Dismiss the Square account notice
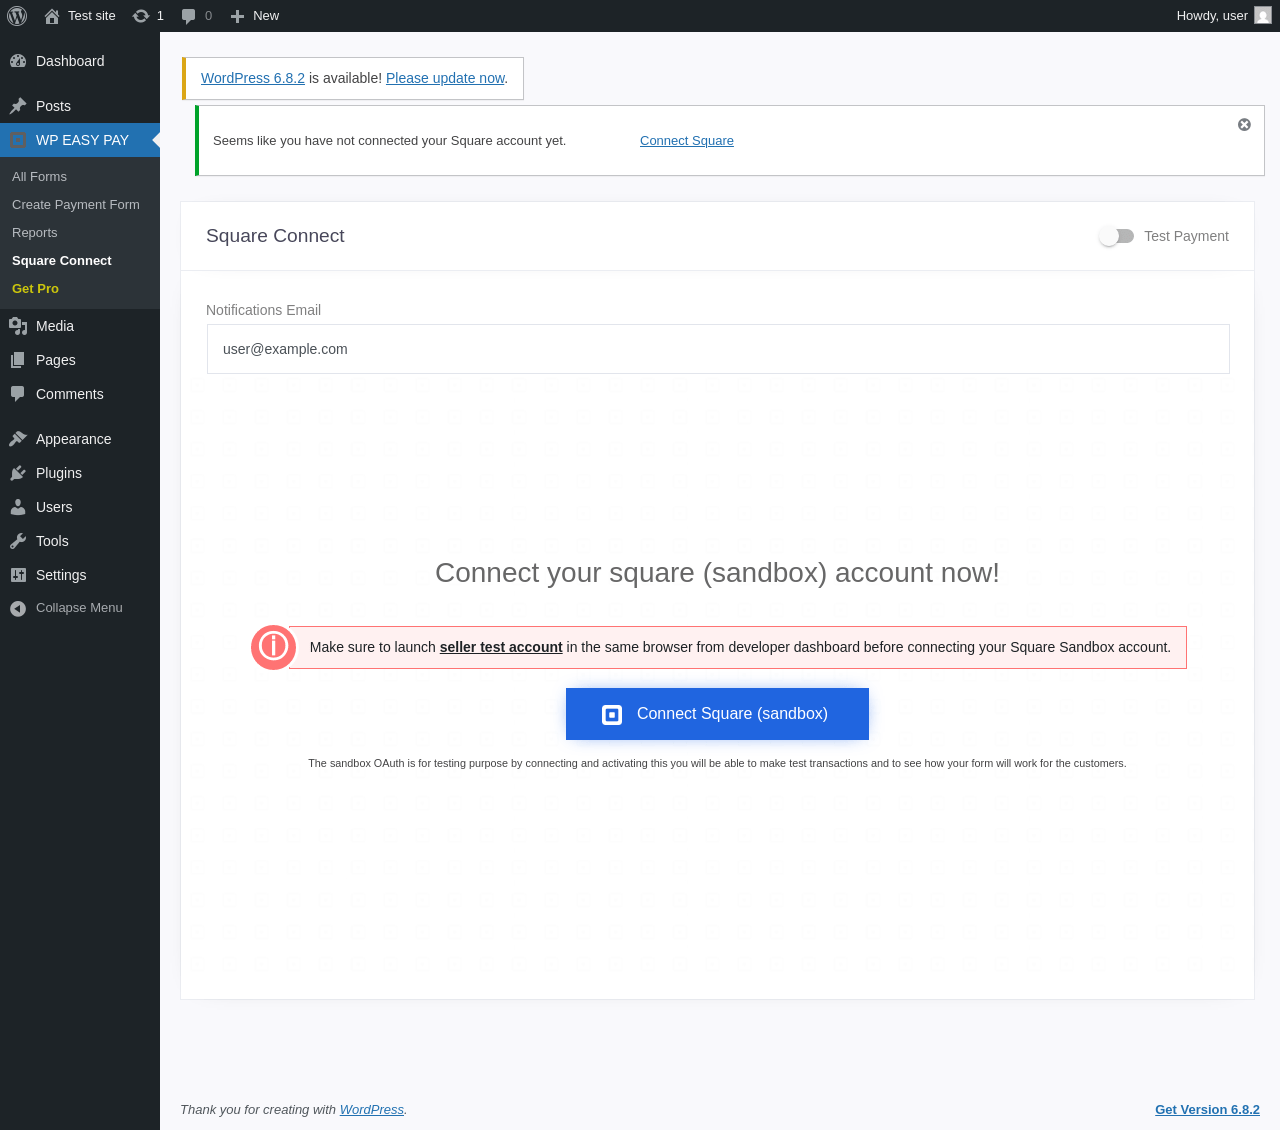1280x1130 pixels. [x=1244, y=125]
